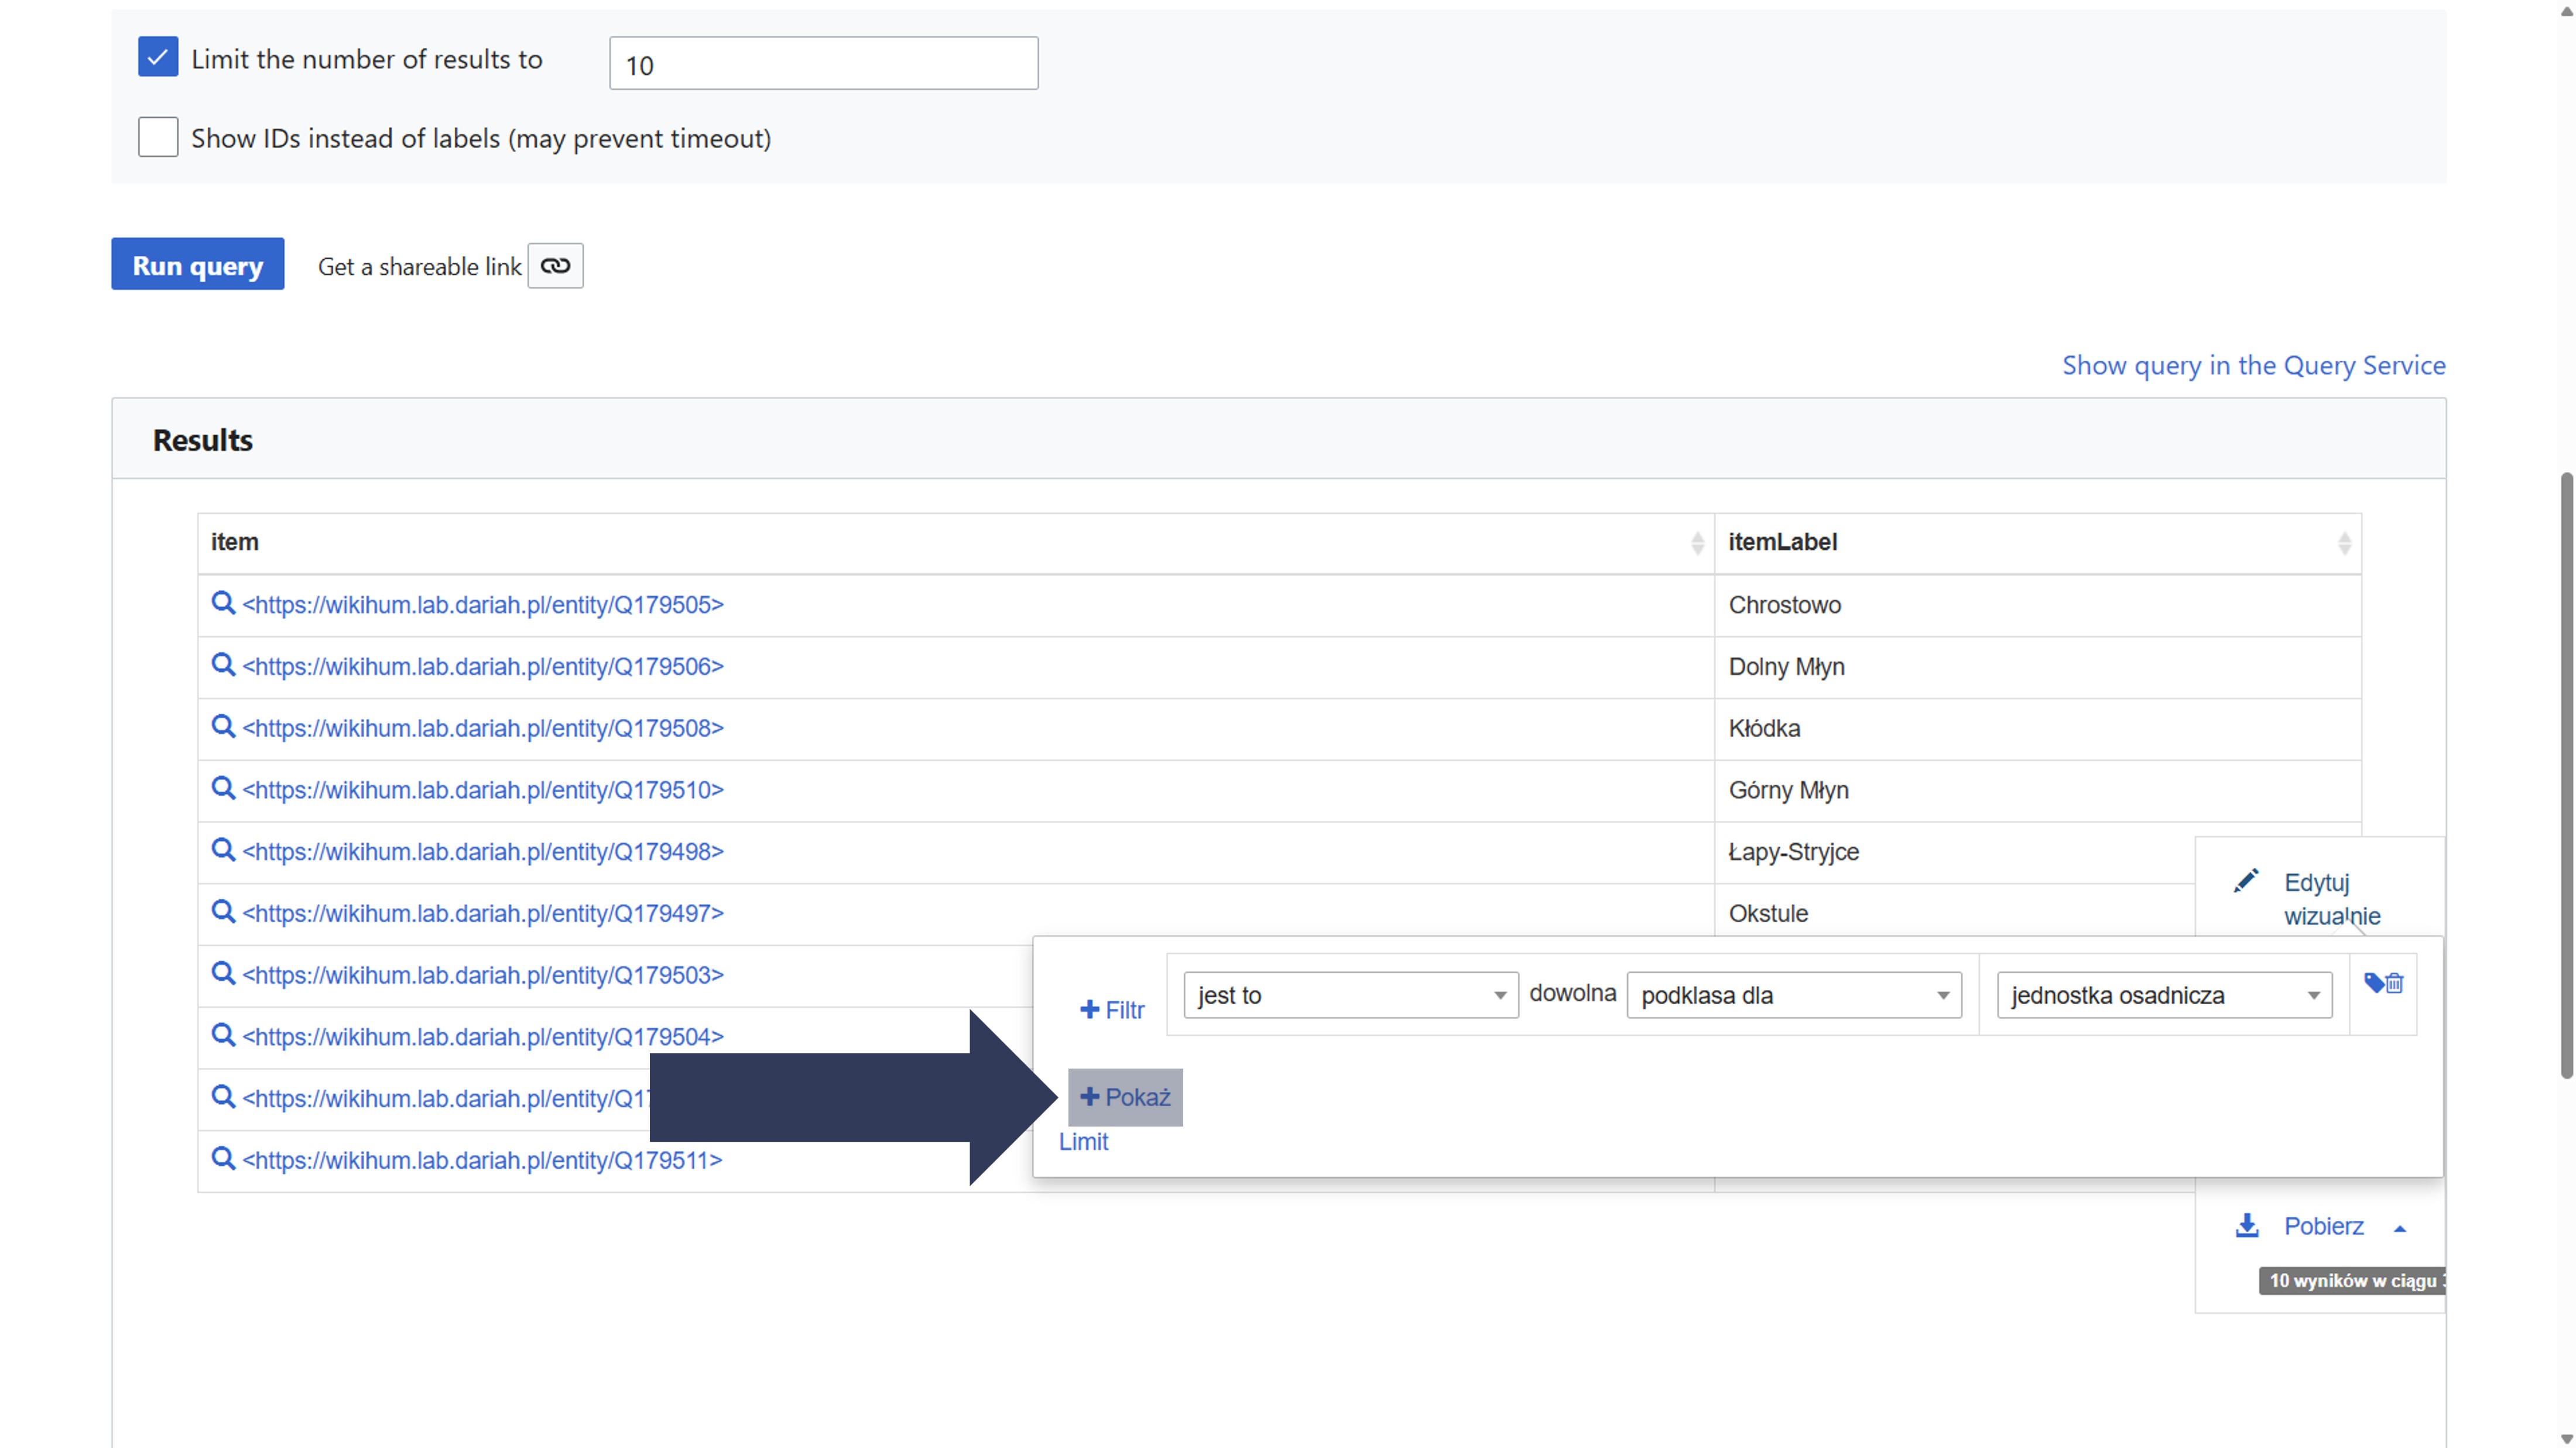Click the results limit input field

click(823, 64)
